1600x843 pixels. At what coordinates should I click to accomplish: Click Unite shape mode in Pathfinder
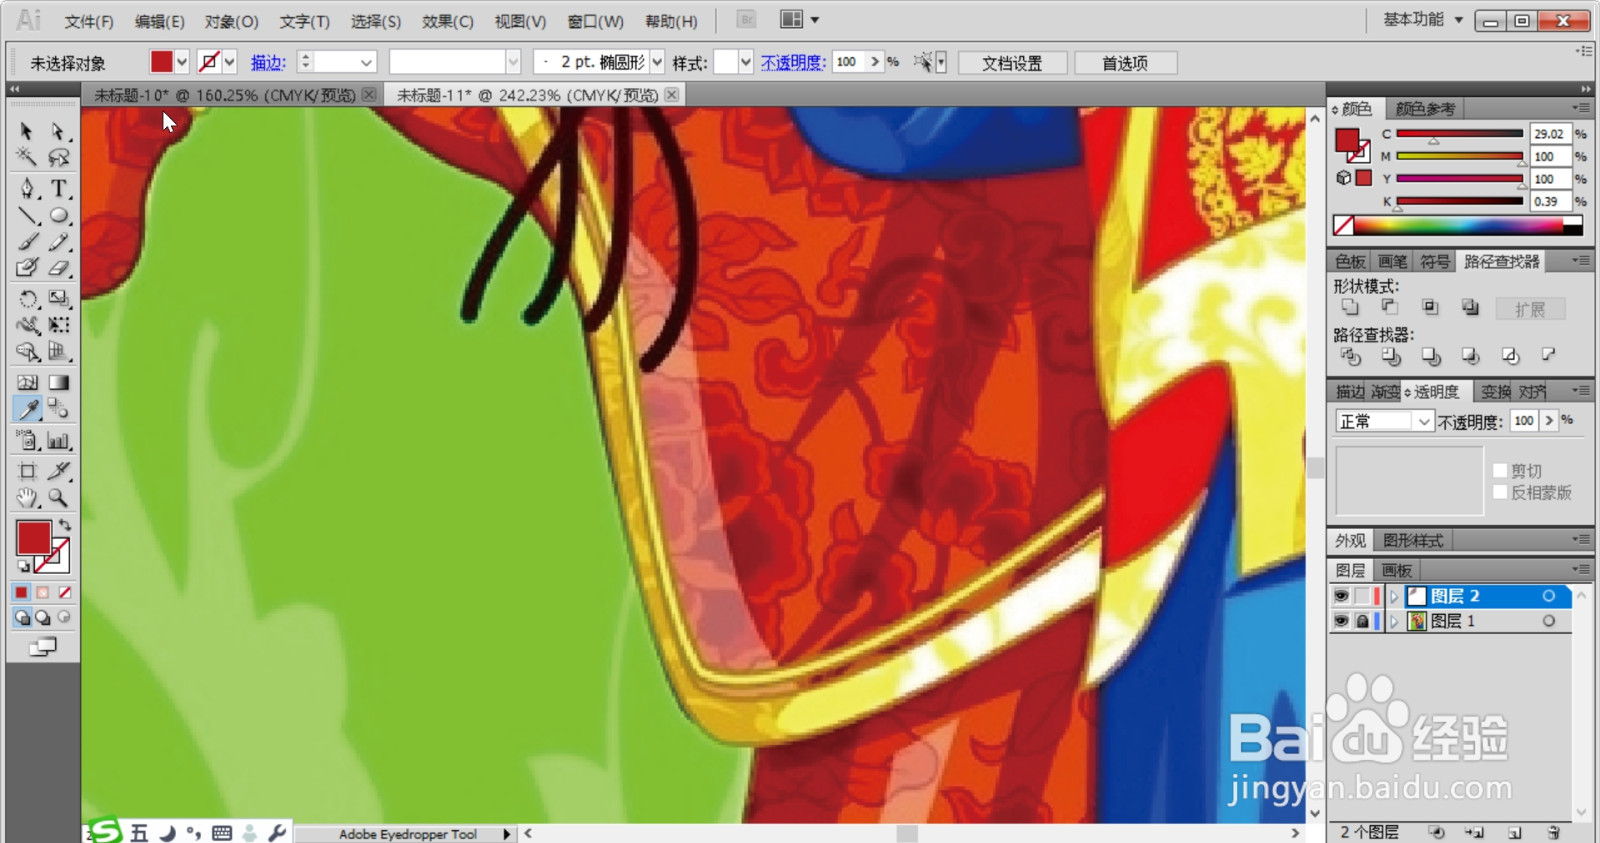point(1350,307)
